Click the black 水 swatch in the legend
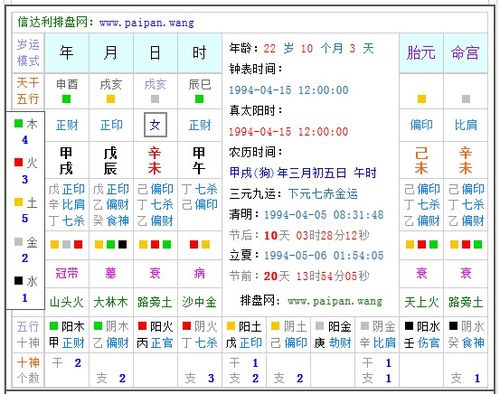The image size is (500, 394). 19,281
